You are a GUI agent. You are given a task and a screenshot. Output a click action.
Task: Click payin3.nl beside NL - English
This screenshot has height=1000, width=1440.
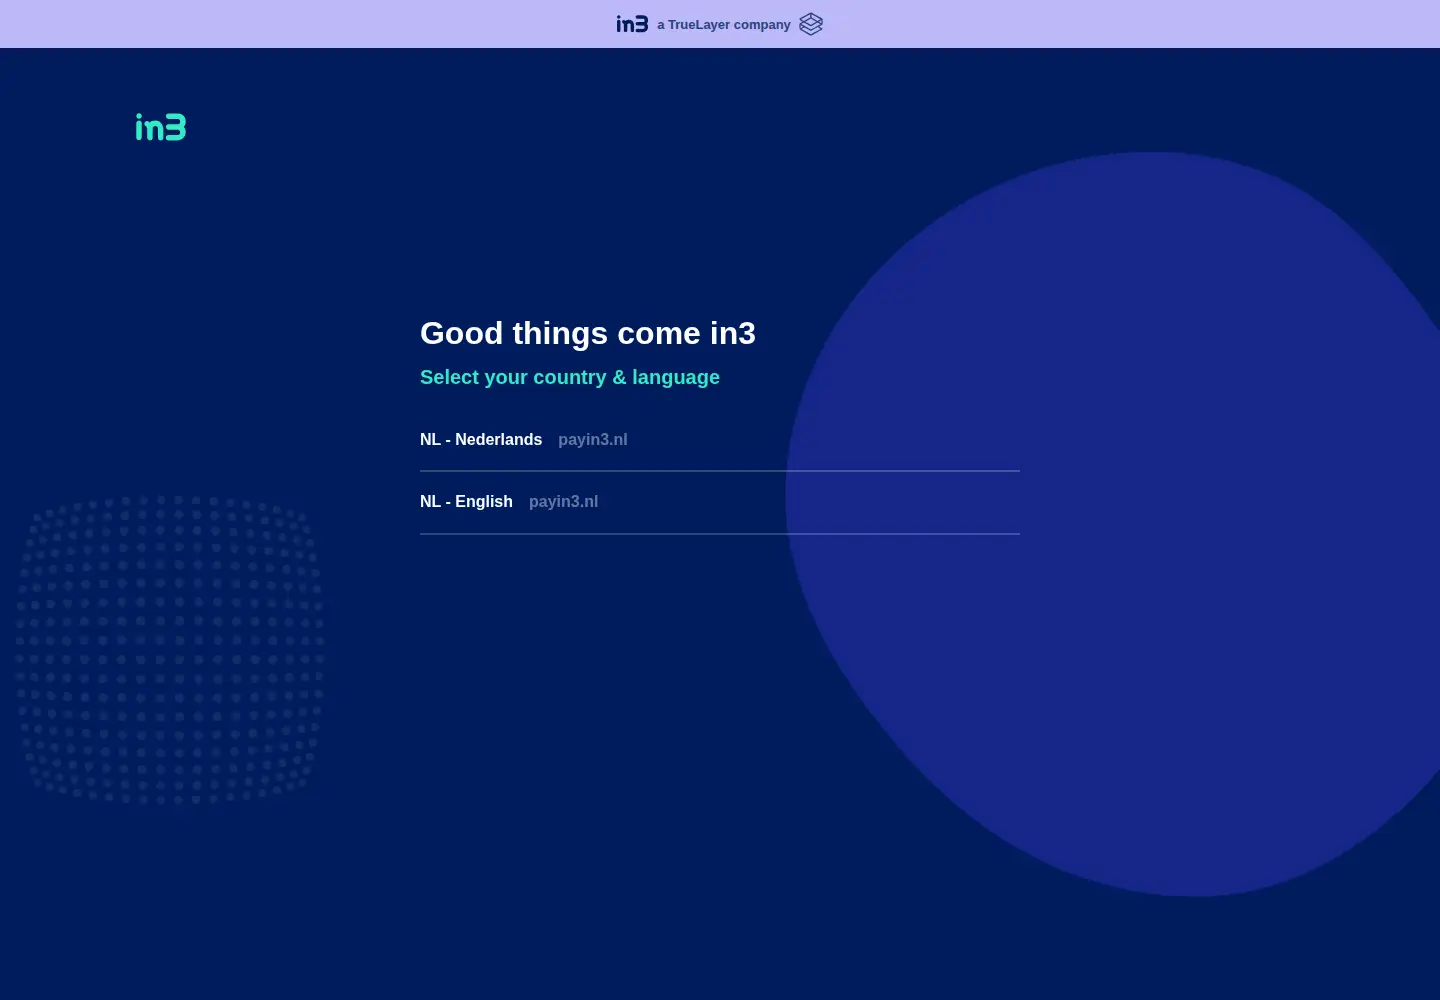[x=564, y=502]
